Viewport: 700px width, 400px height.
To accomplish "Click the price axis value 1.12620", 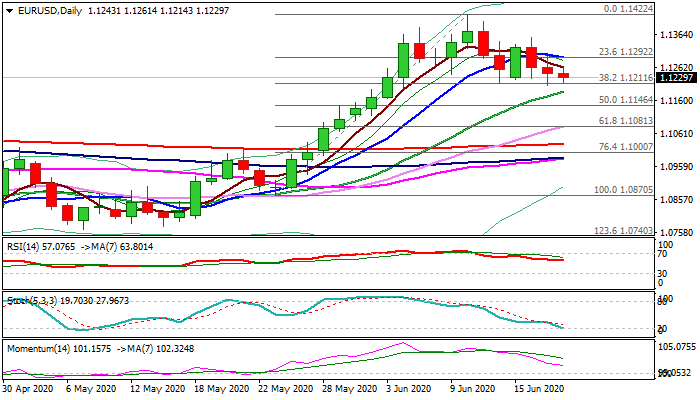I will pyautogui.click(x=677, y=68).
